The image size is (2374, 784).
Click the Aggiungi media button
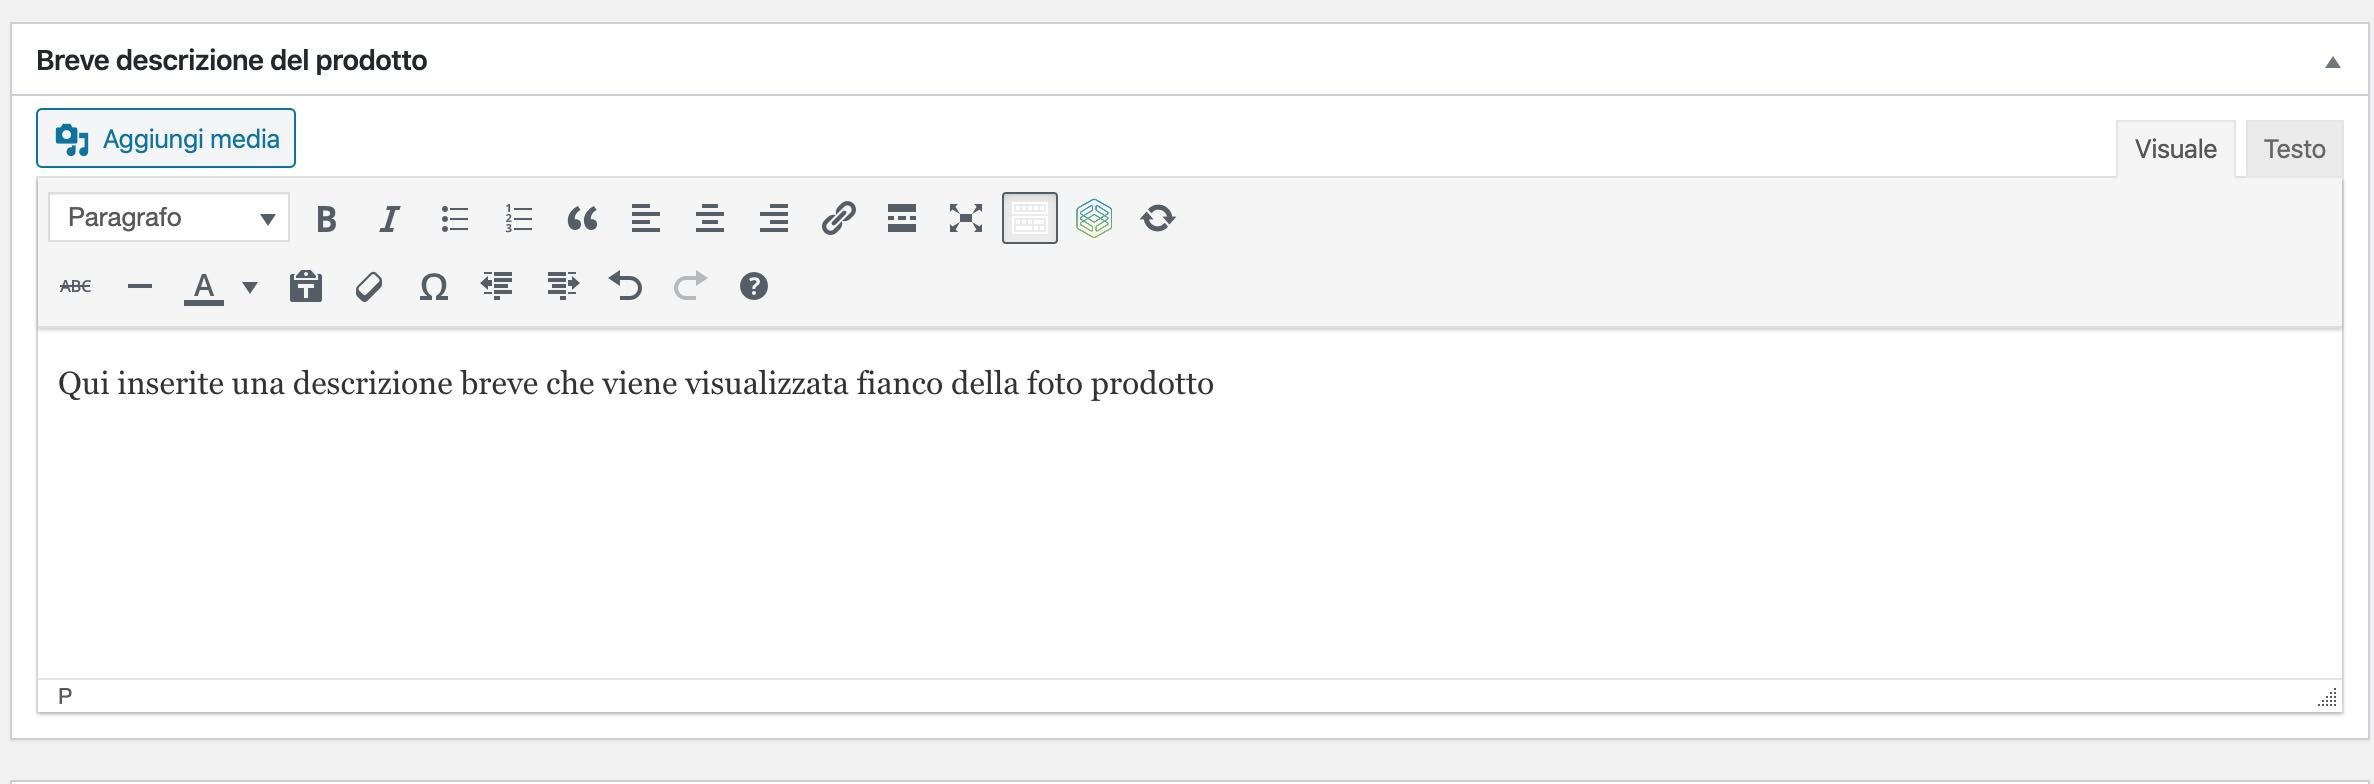coord(166,138)
